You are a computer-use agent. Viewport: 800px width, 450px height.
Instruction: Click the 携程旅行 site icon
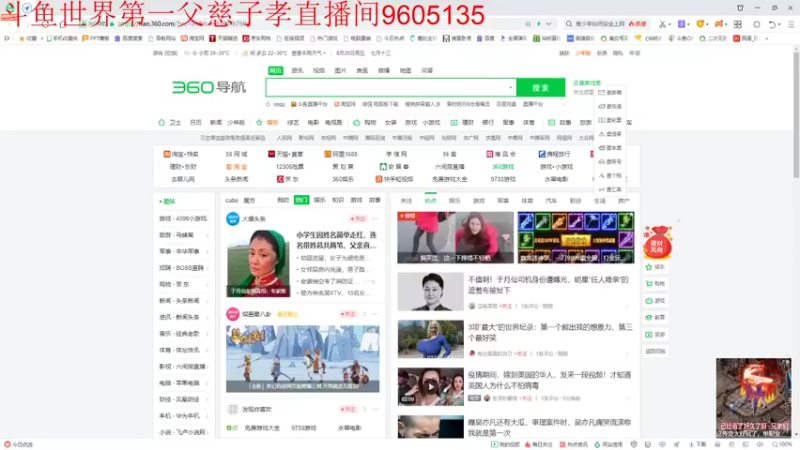coord(542,154)
